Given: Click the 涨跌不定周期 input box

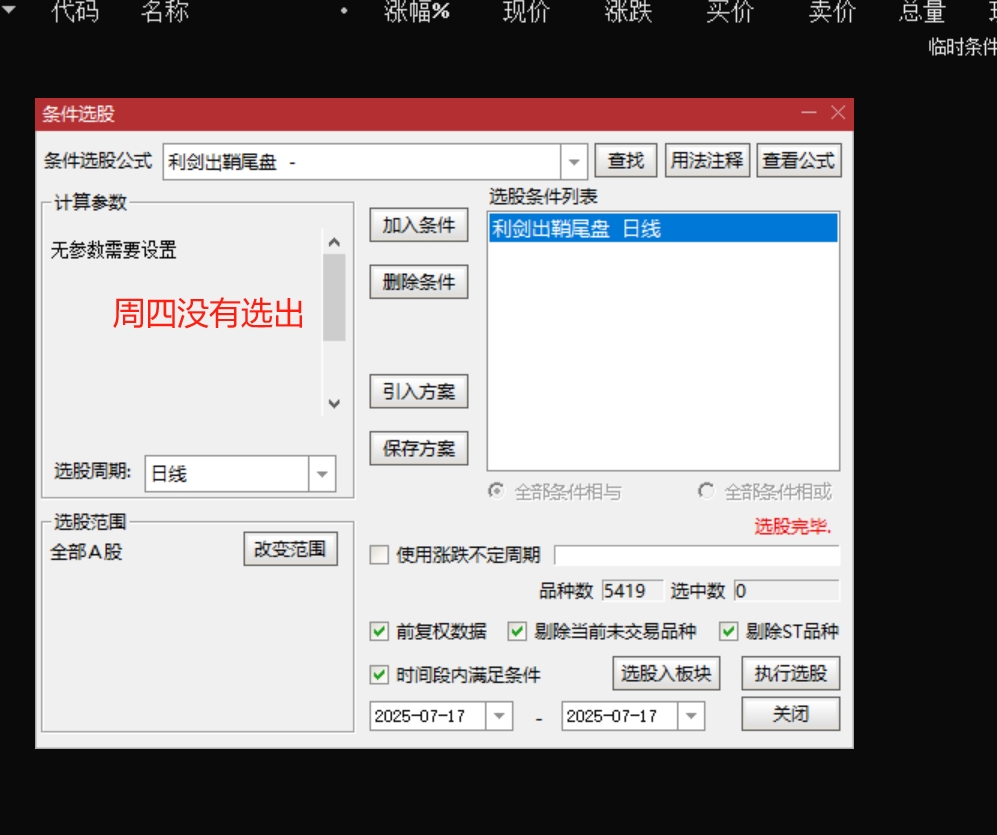Looking at the screenshot, I should (x=697, y=555).
